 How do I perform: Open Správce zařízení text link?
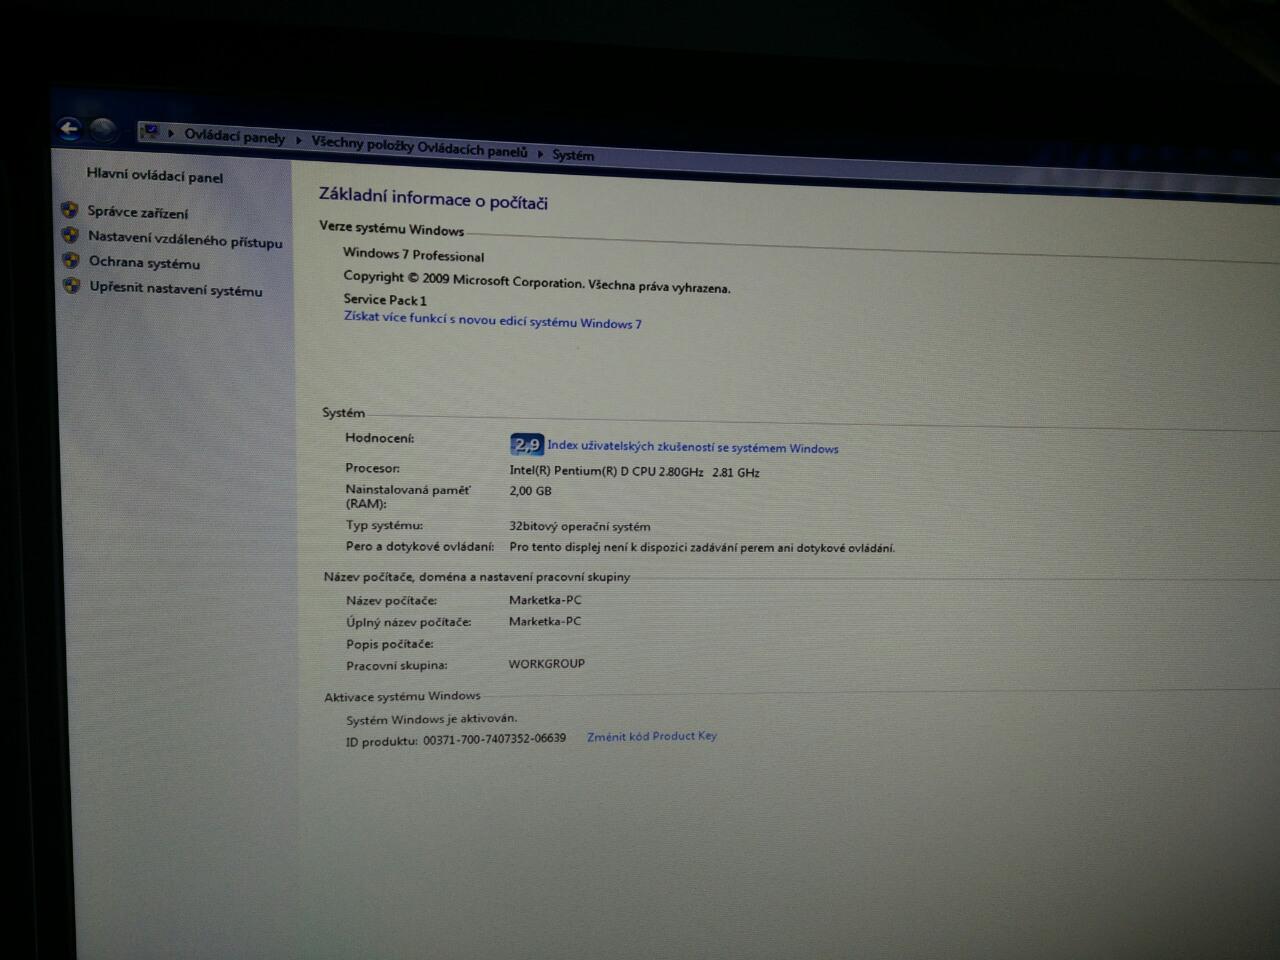[x=137, y=212]
